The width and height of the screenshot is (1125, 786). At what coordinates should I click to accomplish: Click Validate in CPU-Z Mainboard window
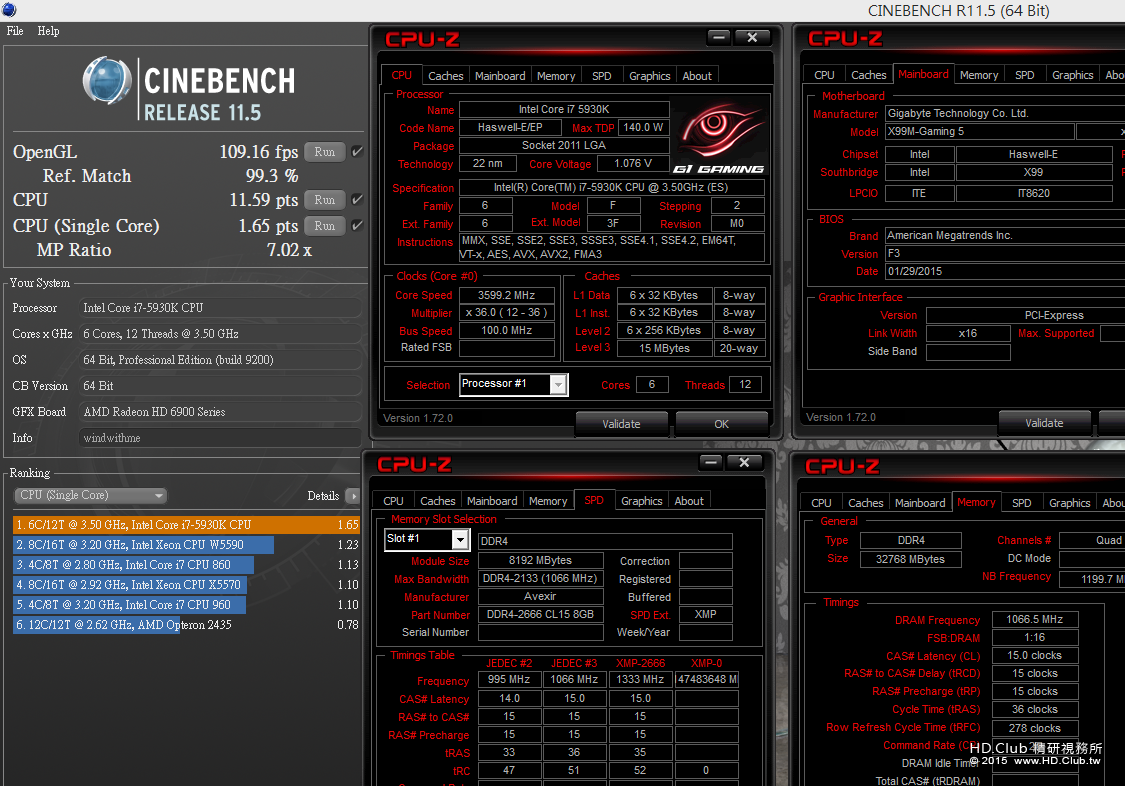1044,423
